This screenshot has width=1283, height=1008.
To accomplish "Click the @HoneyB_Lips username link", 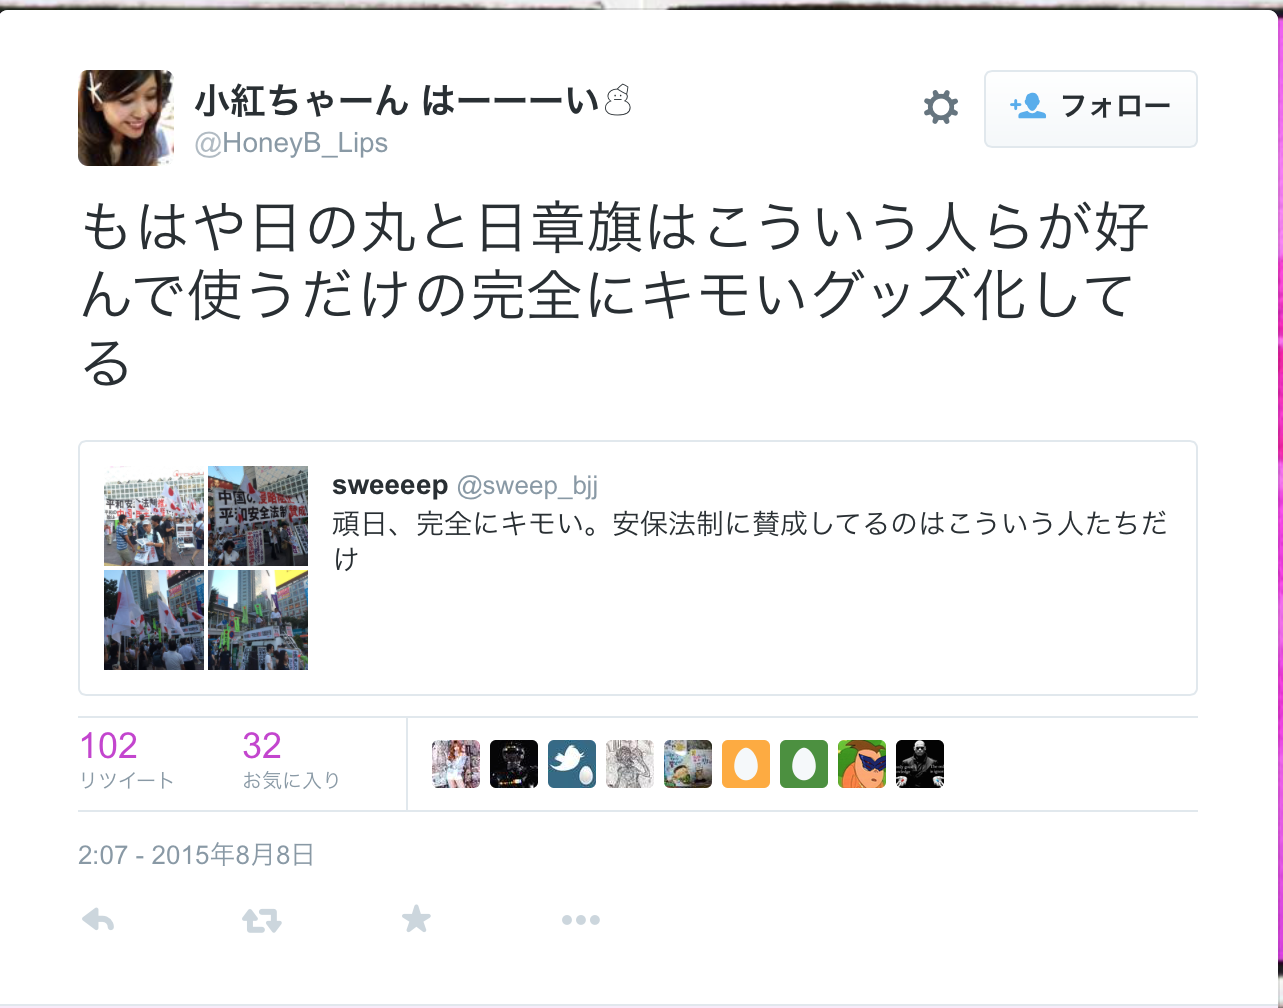I will point(291,144).
